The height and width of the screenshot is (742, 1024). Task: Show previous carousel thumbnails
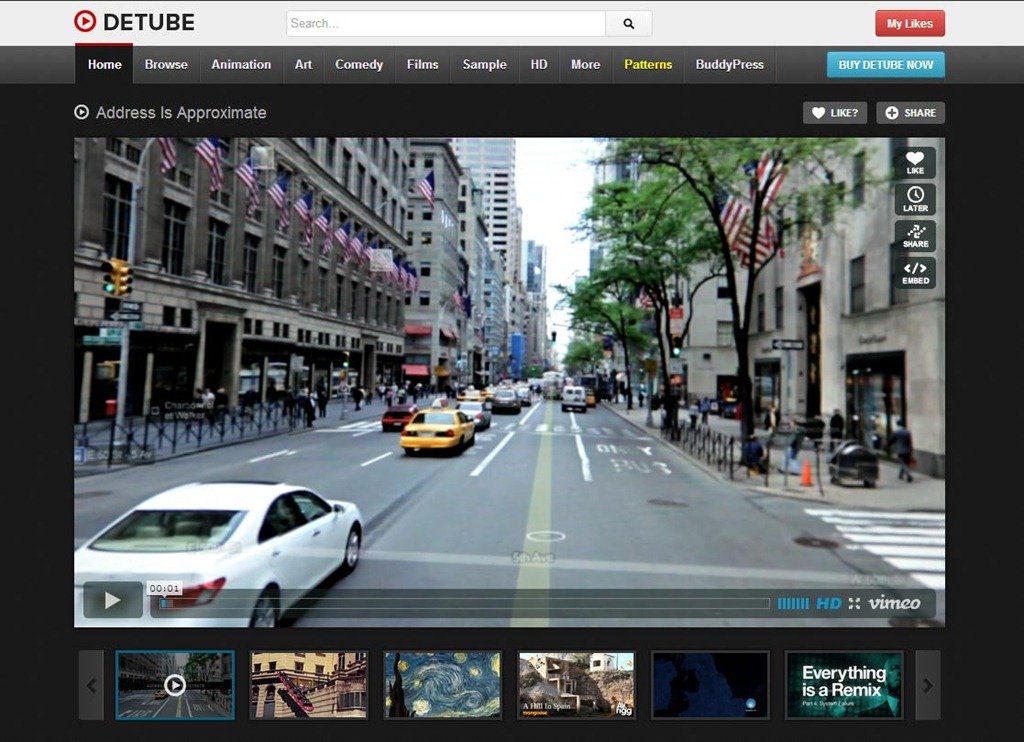click(91, 685)
